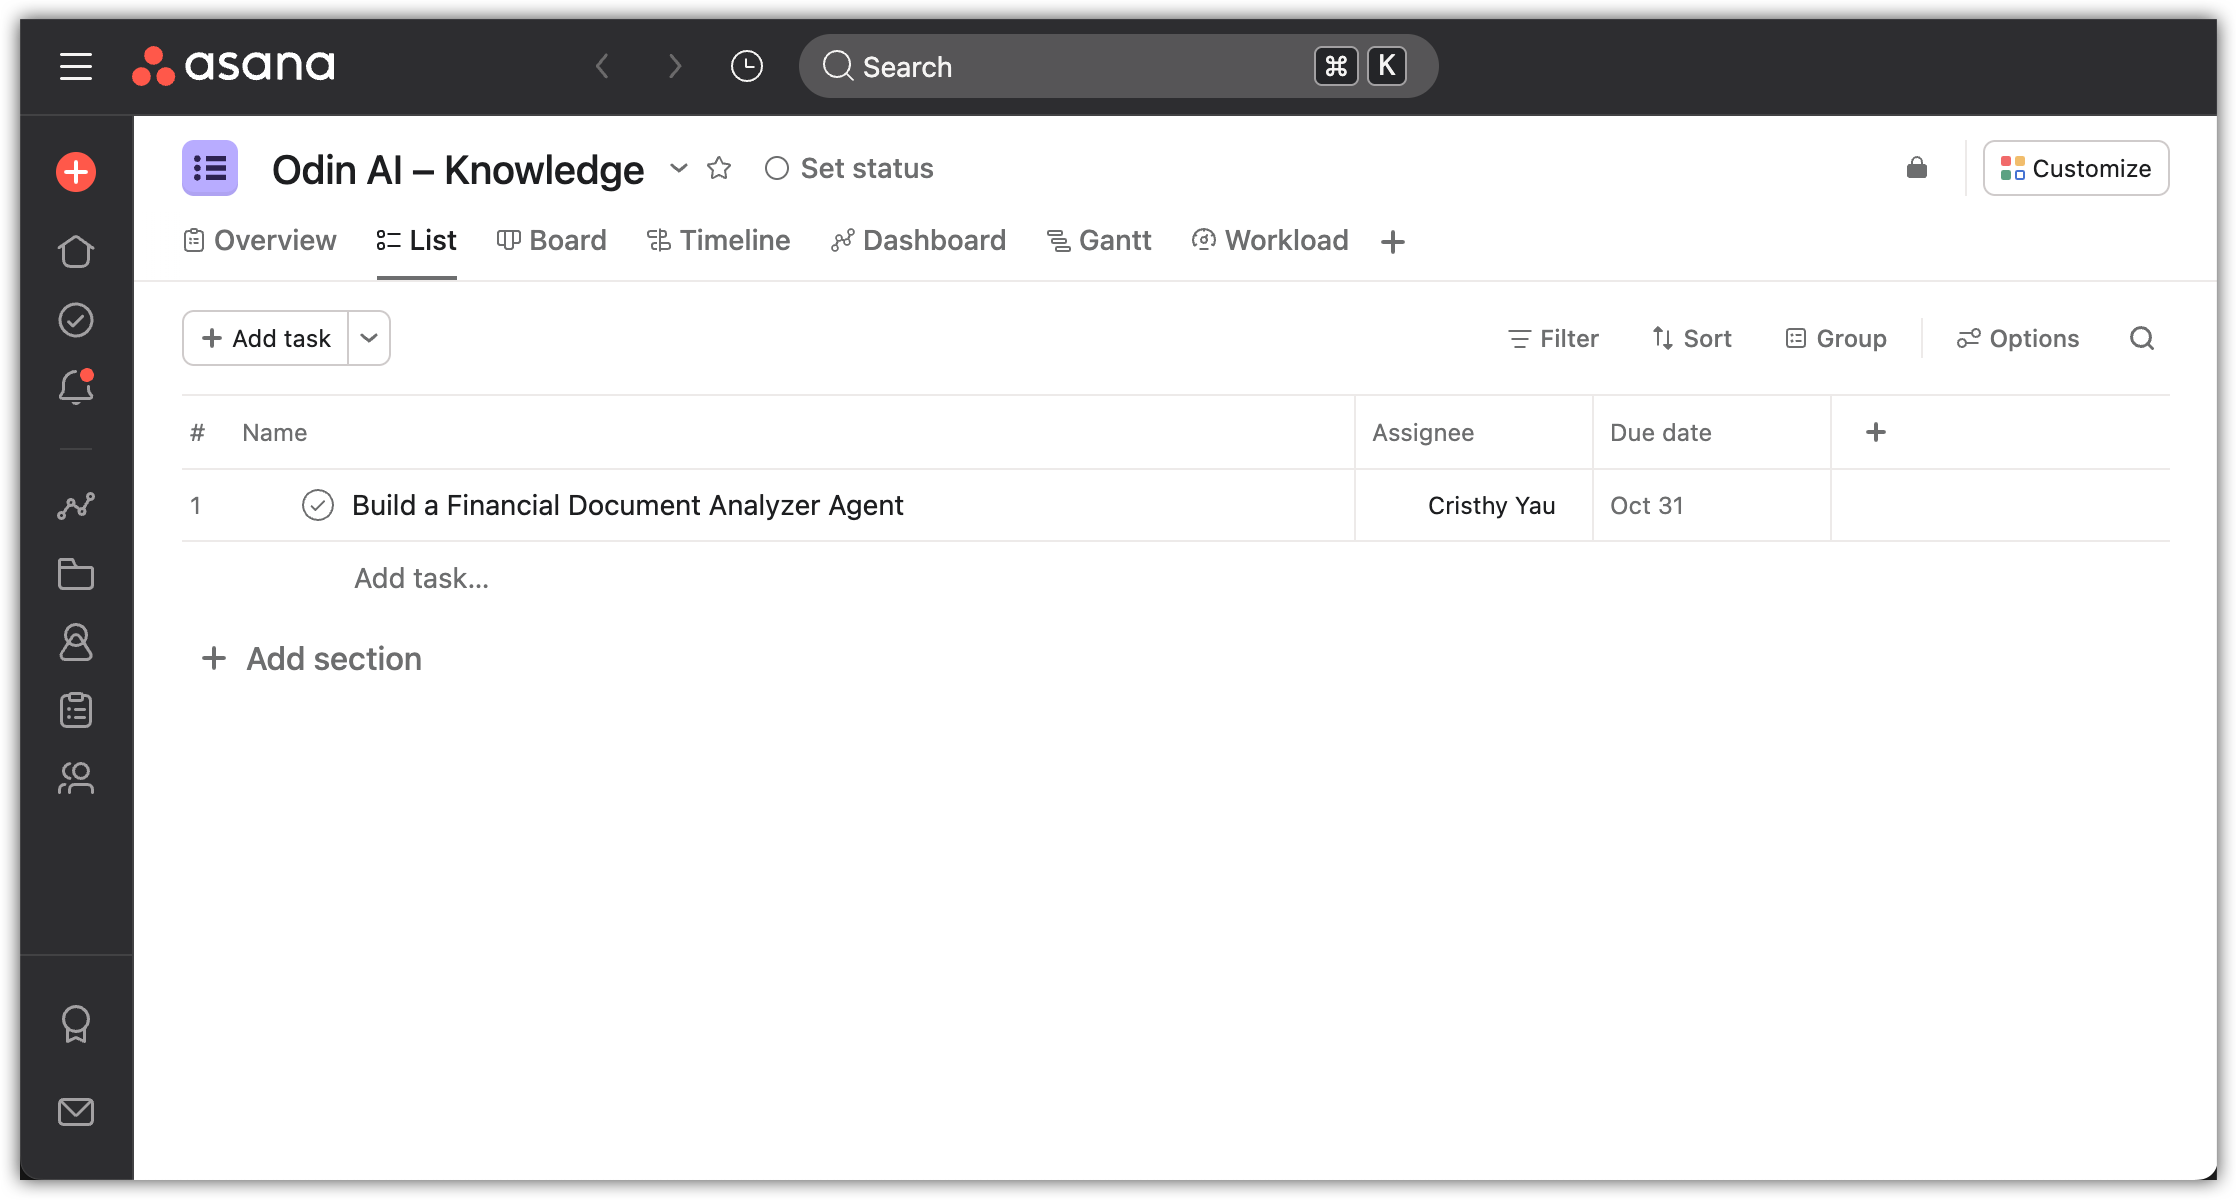Open the Home icon in the sidebar
Image resolution: width=2236 pixels, height=1200 pixels.
point(76,252)
